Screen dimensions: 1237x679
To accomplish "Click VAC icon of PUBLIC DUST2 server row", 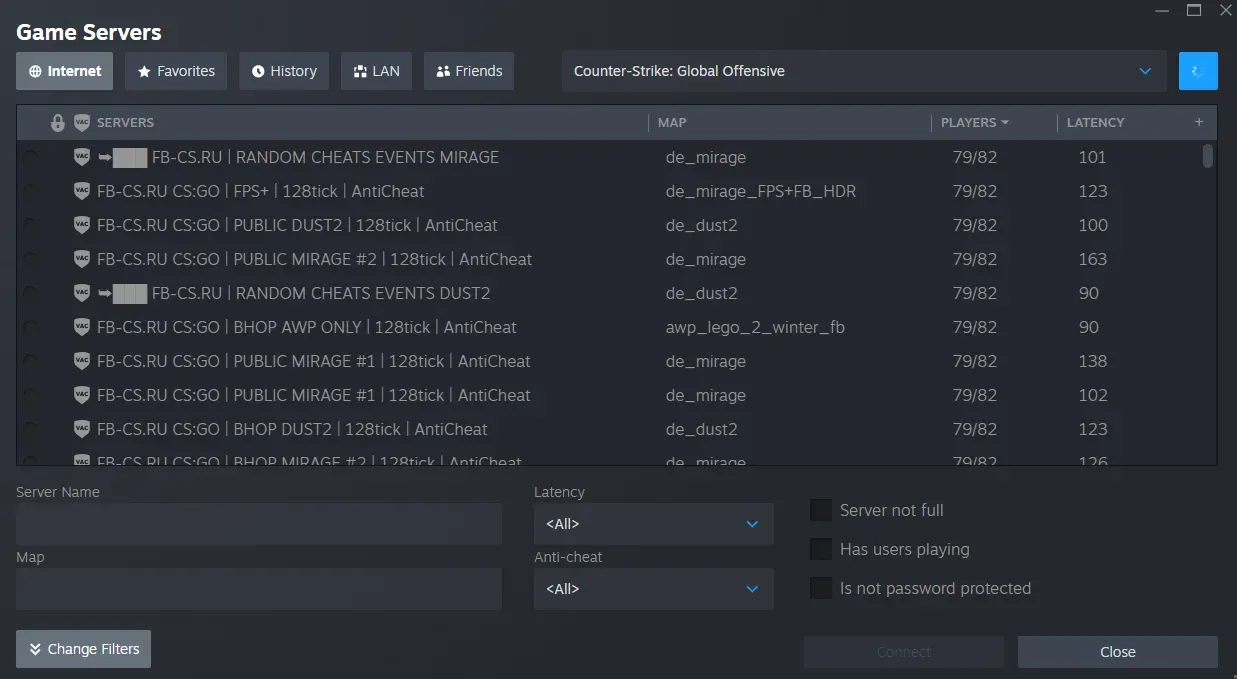I will click(x=82, y=225).
